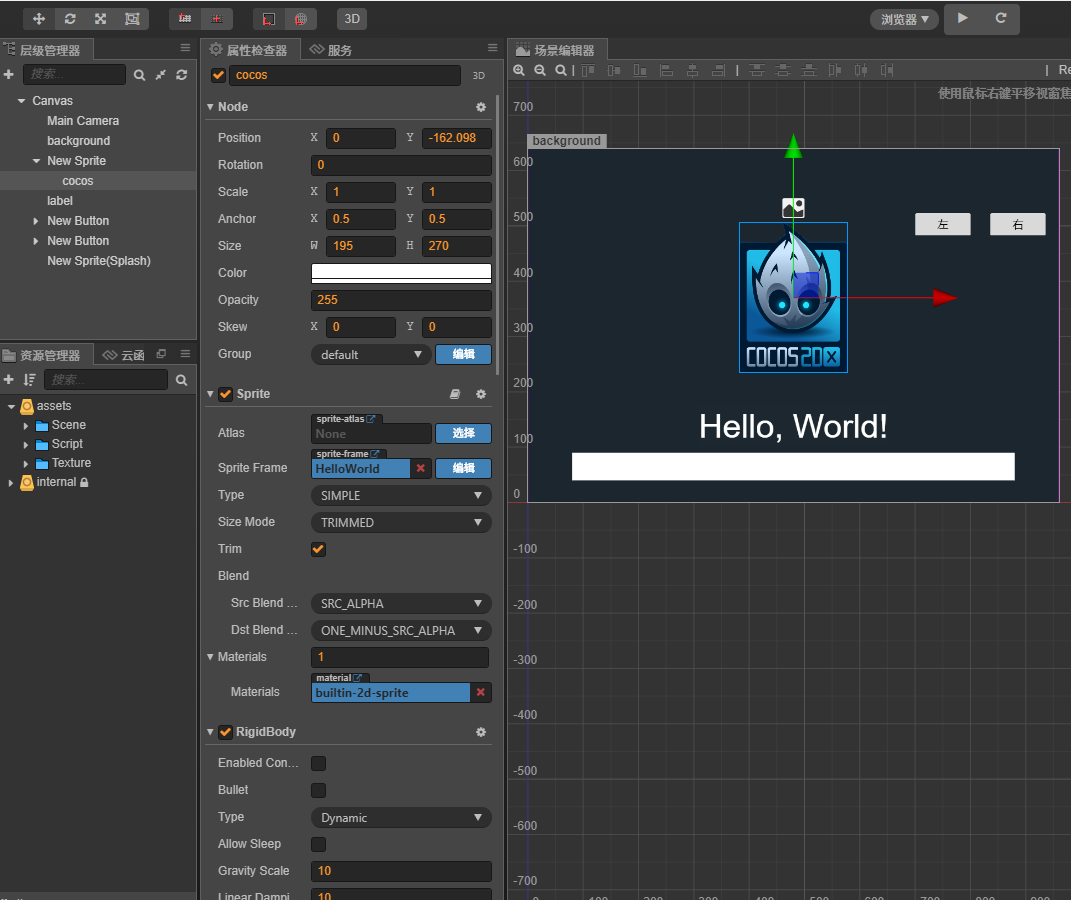Open the RigidBody Type Dynamic dropdown

point(401,817)
